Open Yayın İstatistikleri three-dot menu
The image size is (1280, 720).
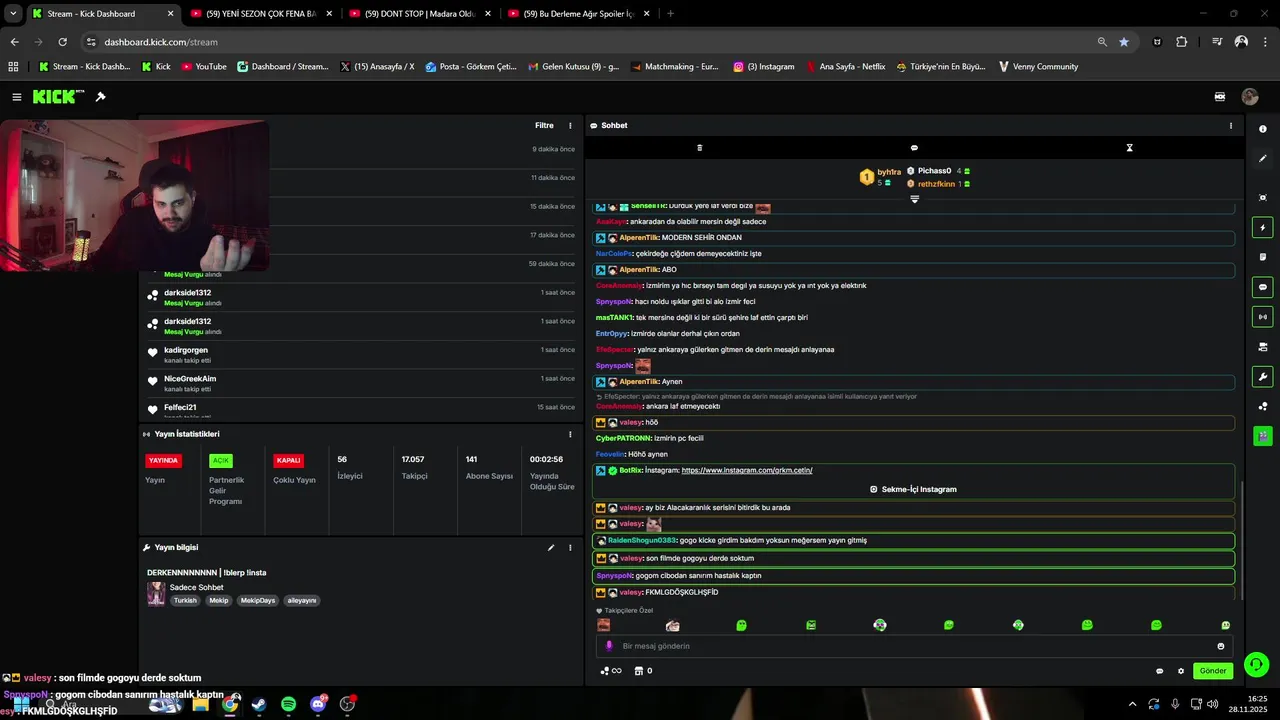click(571, 434)
